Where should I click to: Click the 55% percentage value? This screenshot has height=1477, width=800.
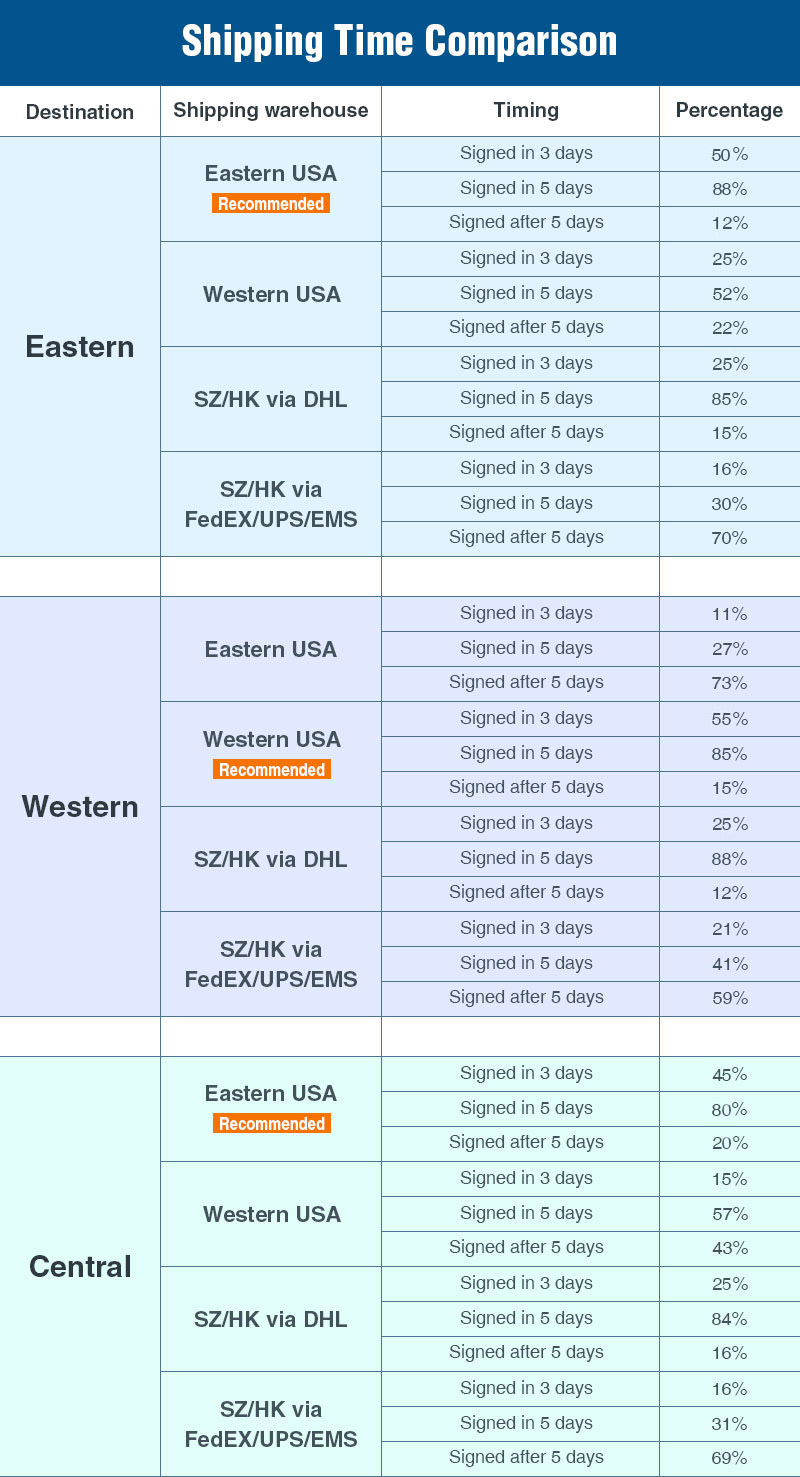click(x=730, y=719)
